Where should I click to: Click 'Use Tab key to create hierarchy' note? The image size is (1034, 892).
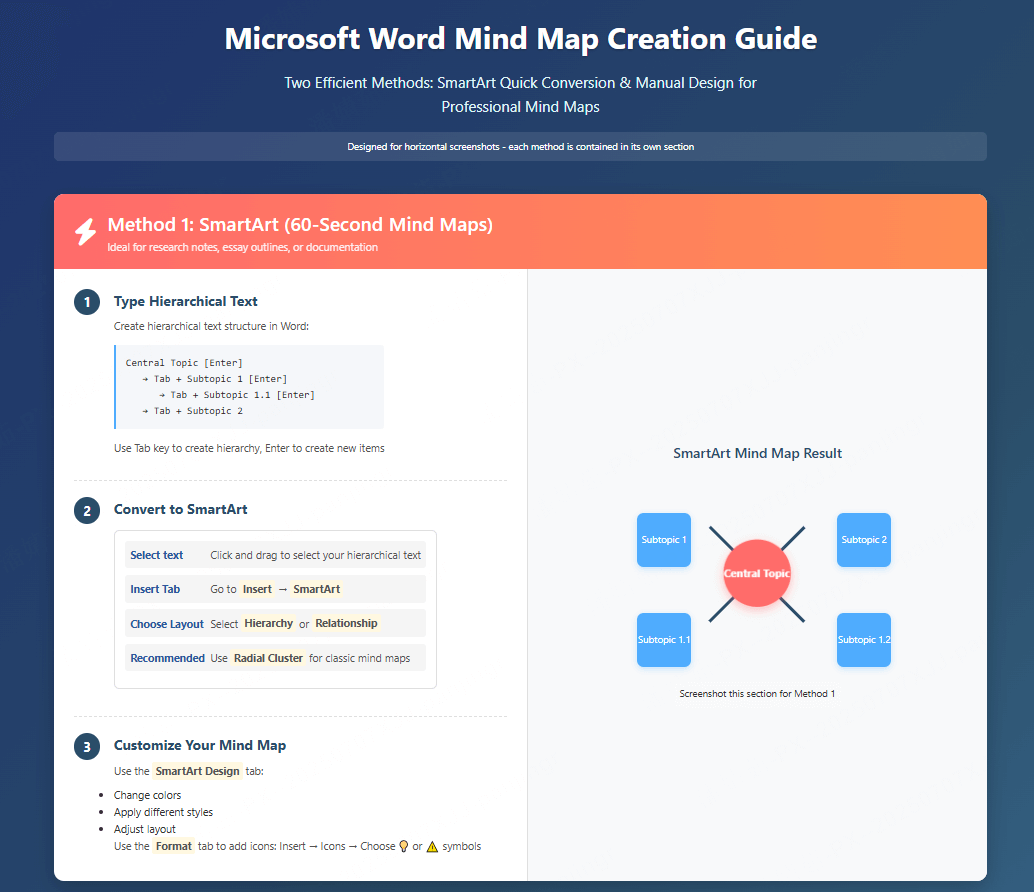click(x=249, y=448)
